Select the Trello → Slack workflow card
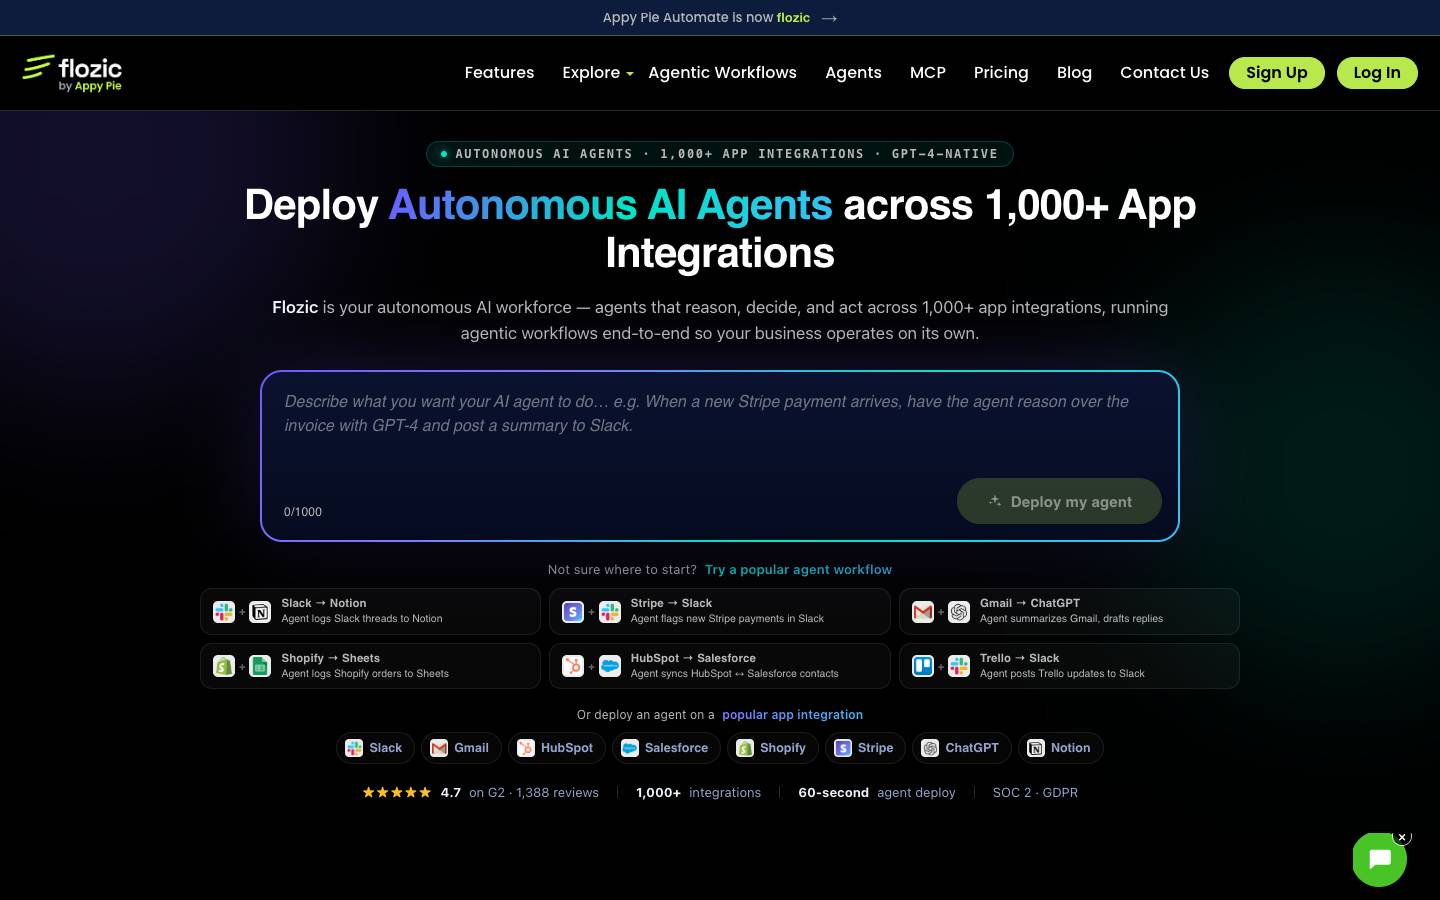1440x900 pixels. pos(1069,666)
